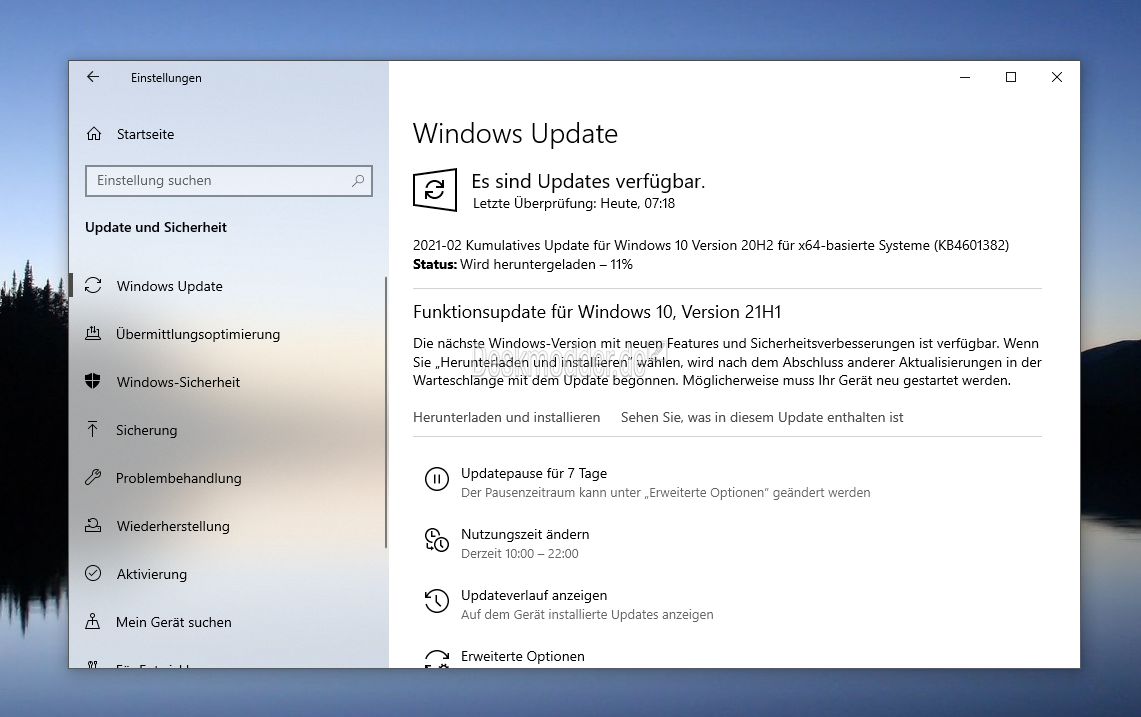
Task: Maximize the Einstellungen window
Action: pyautogui.click(x=1011, y=77)
